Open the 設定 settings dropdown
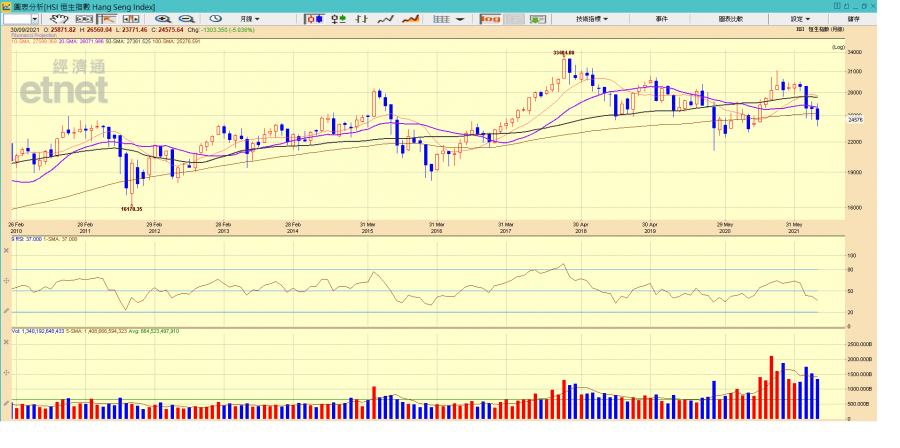This screenshot has height=448, width=900. coord(800,19)
